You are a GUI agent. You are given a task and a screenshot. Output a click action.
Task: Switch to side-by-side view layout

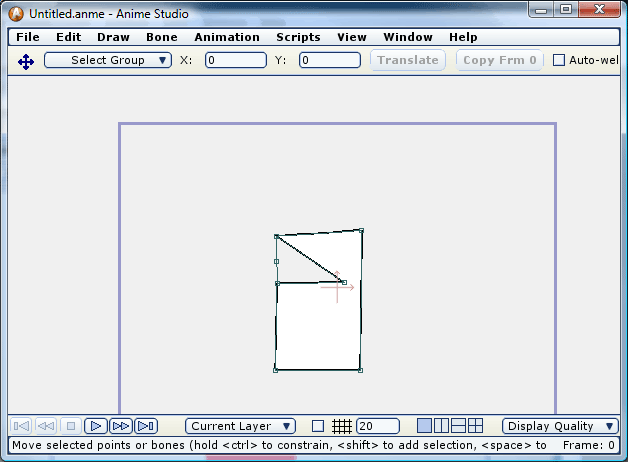(441, 426)
